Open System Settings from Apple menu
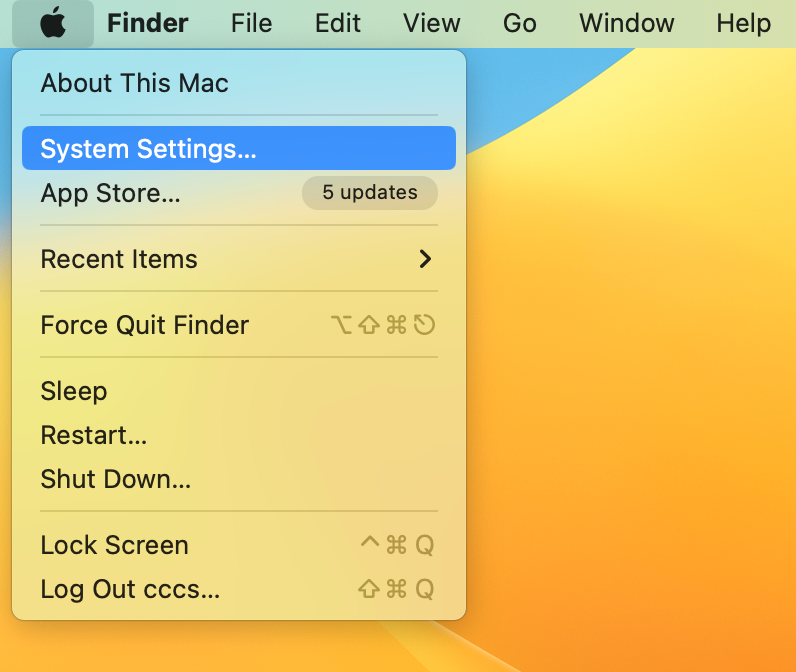The width and height of the screenshot is (796, 672). click(148, 149)
